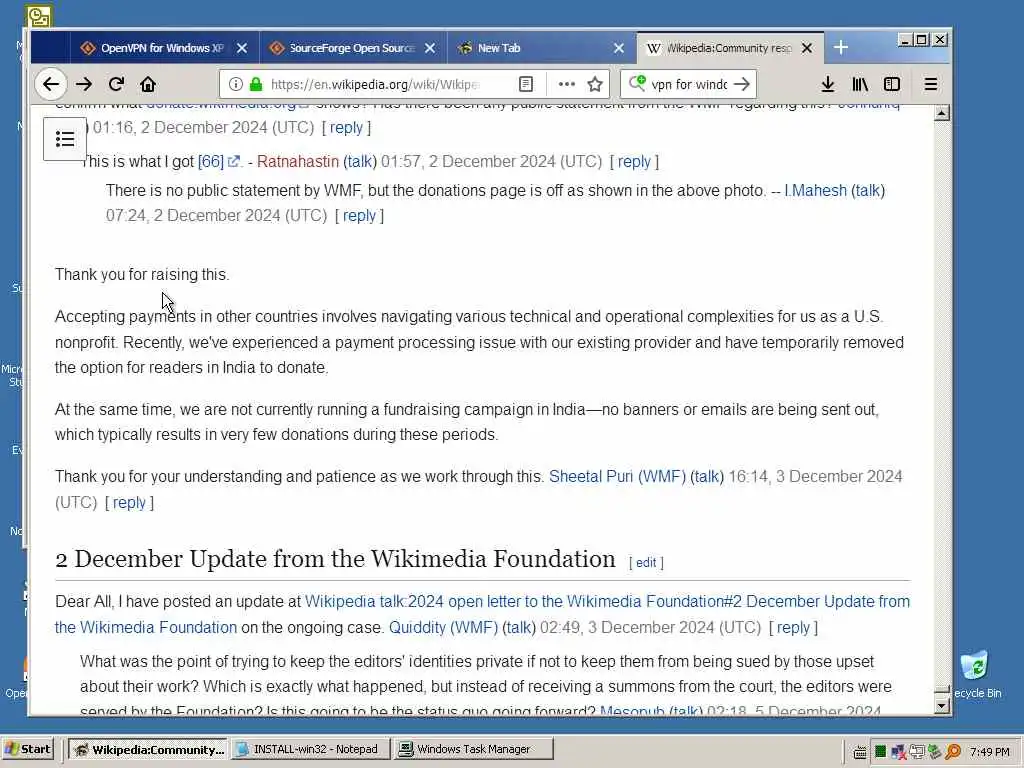Open I.Mahesh's talk page
This screenshot has width=1024, height=768.
point(868,191)
